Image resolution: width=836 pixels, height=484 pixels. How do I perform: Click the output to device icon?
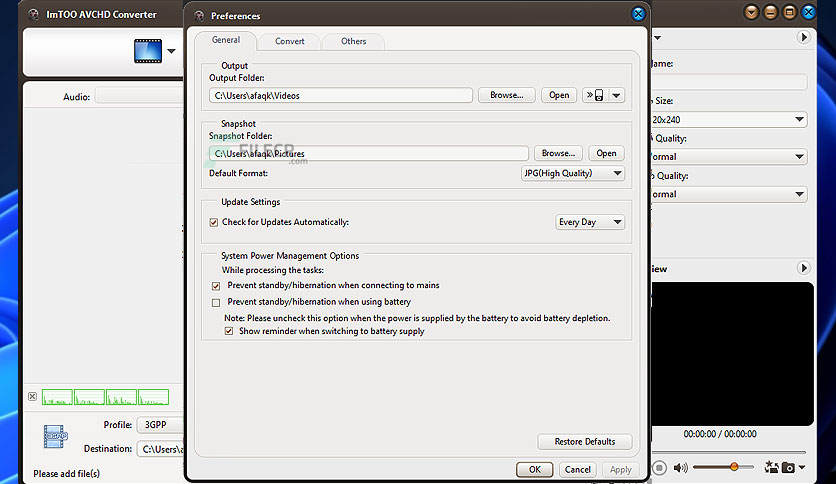point(595,95)
